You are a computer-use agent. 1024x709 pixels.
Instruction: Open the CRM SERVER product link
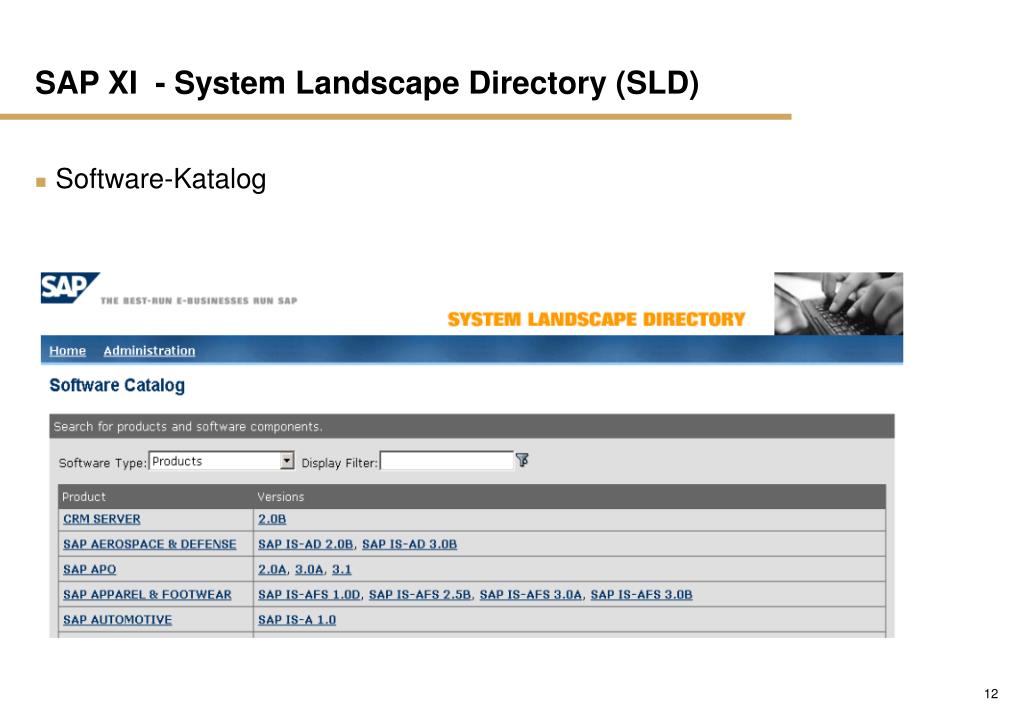[102, 519]
